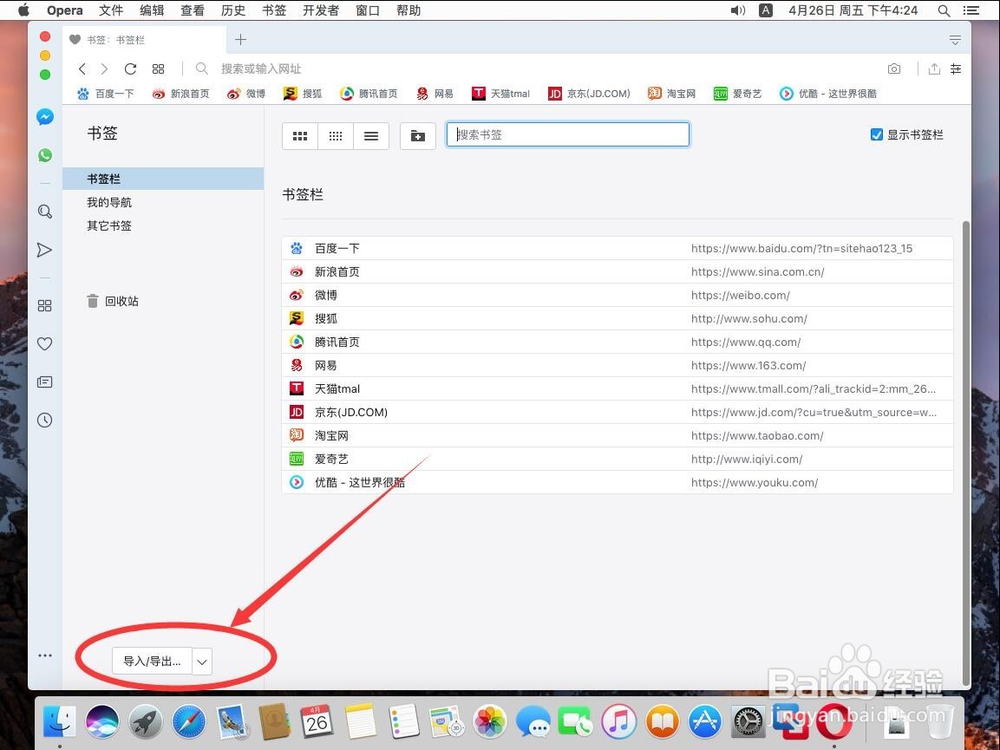Image resolution: width=1000 pixels, height=750 pixels.
Task: Launch Safari from the Dock
Action: click(x=189, y=722)
